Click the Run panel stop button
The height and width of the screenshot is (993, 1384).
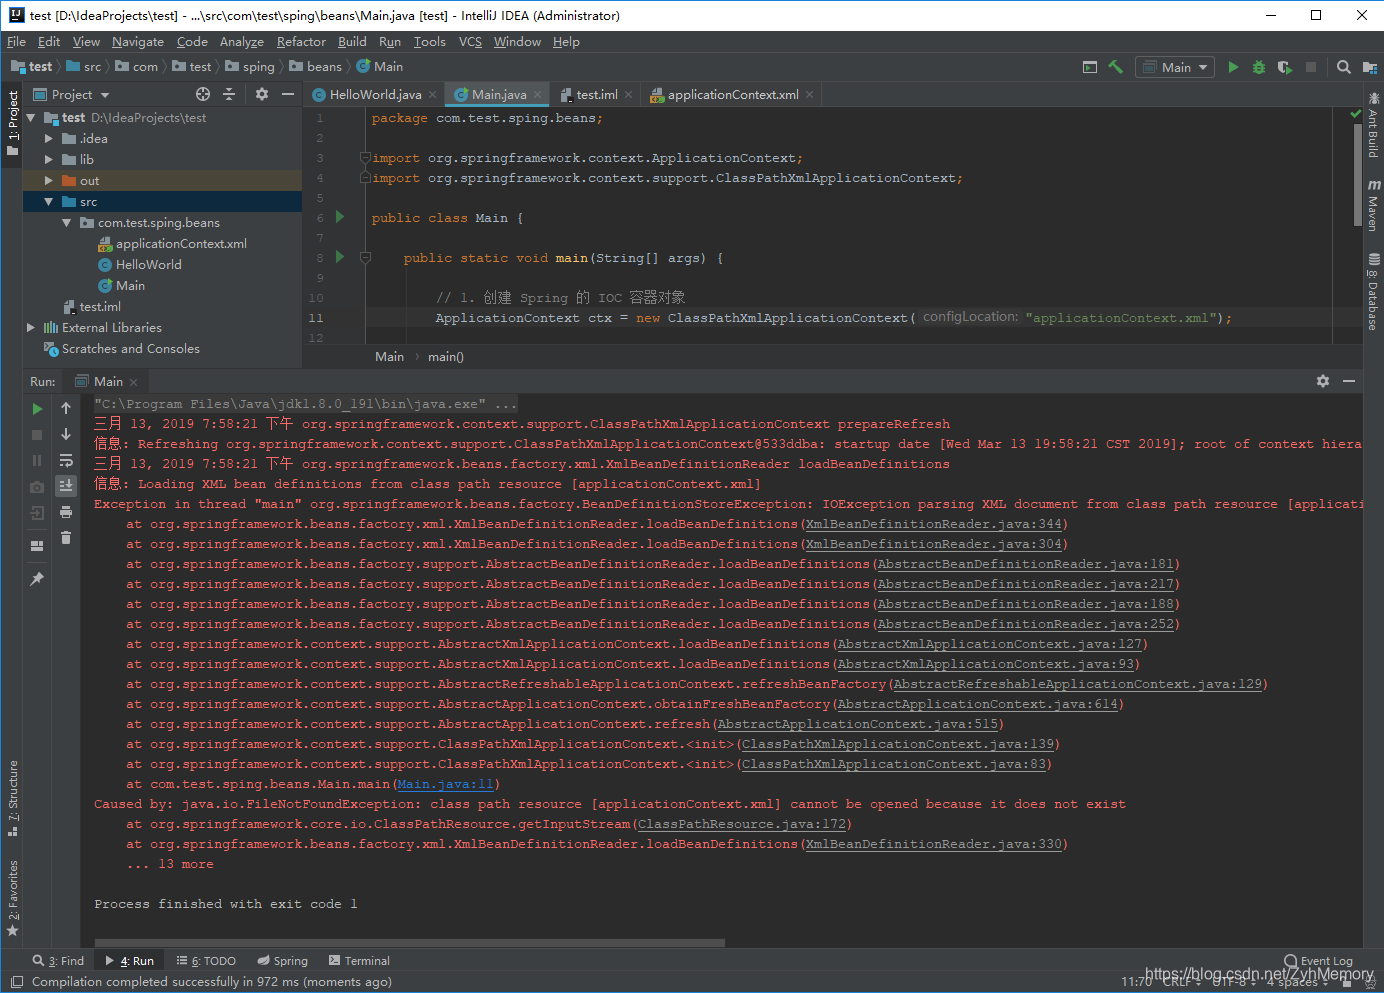[x=37, y=435]
